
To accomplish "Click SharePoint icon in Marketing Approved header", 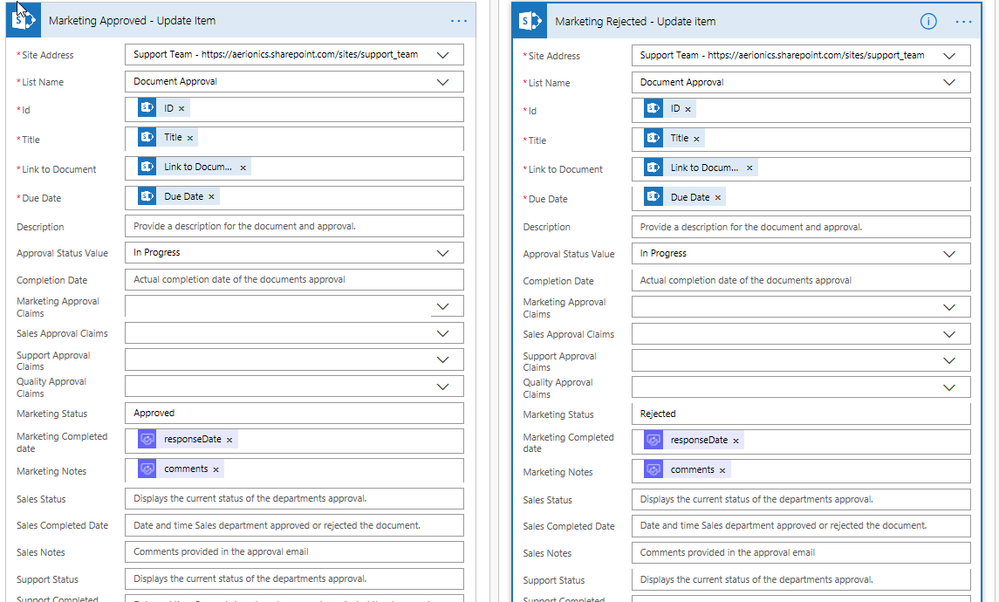I will pos(26,20).
